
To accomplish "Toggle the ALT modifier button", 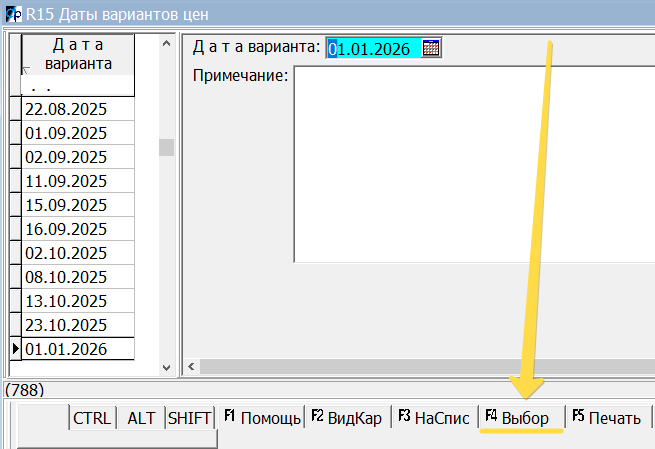I will 141,419.
